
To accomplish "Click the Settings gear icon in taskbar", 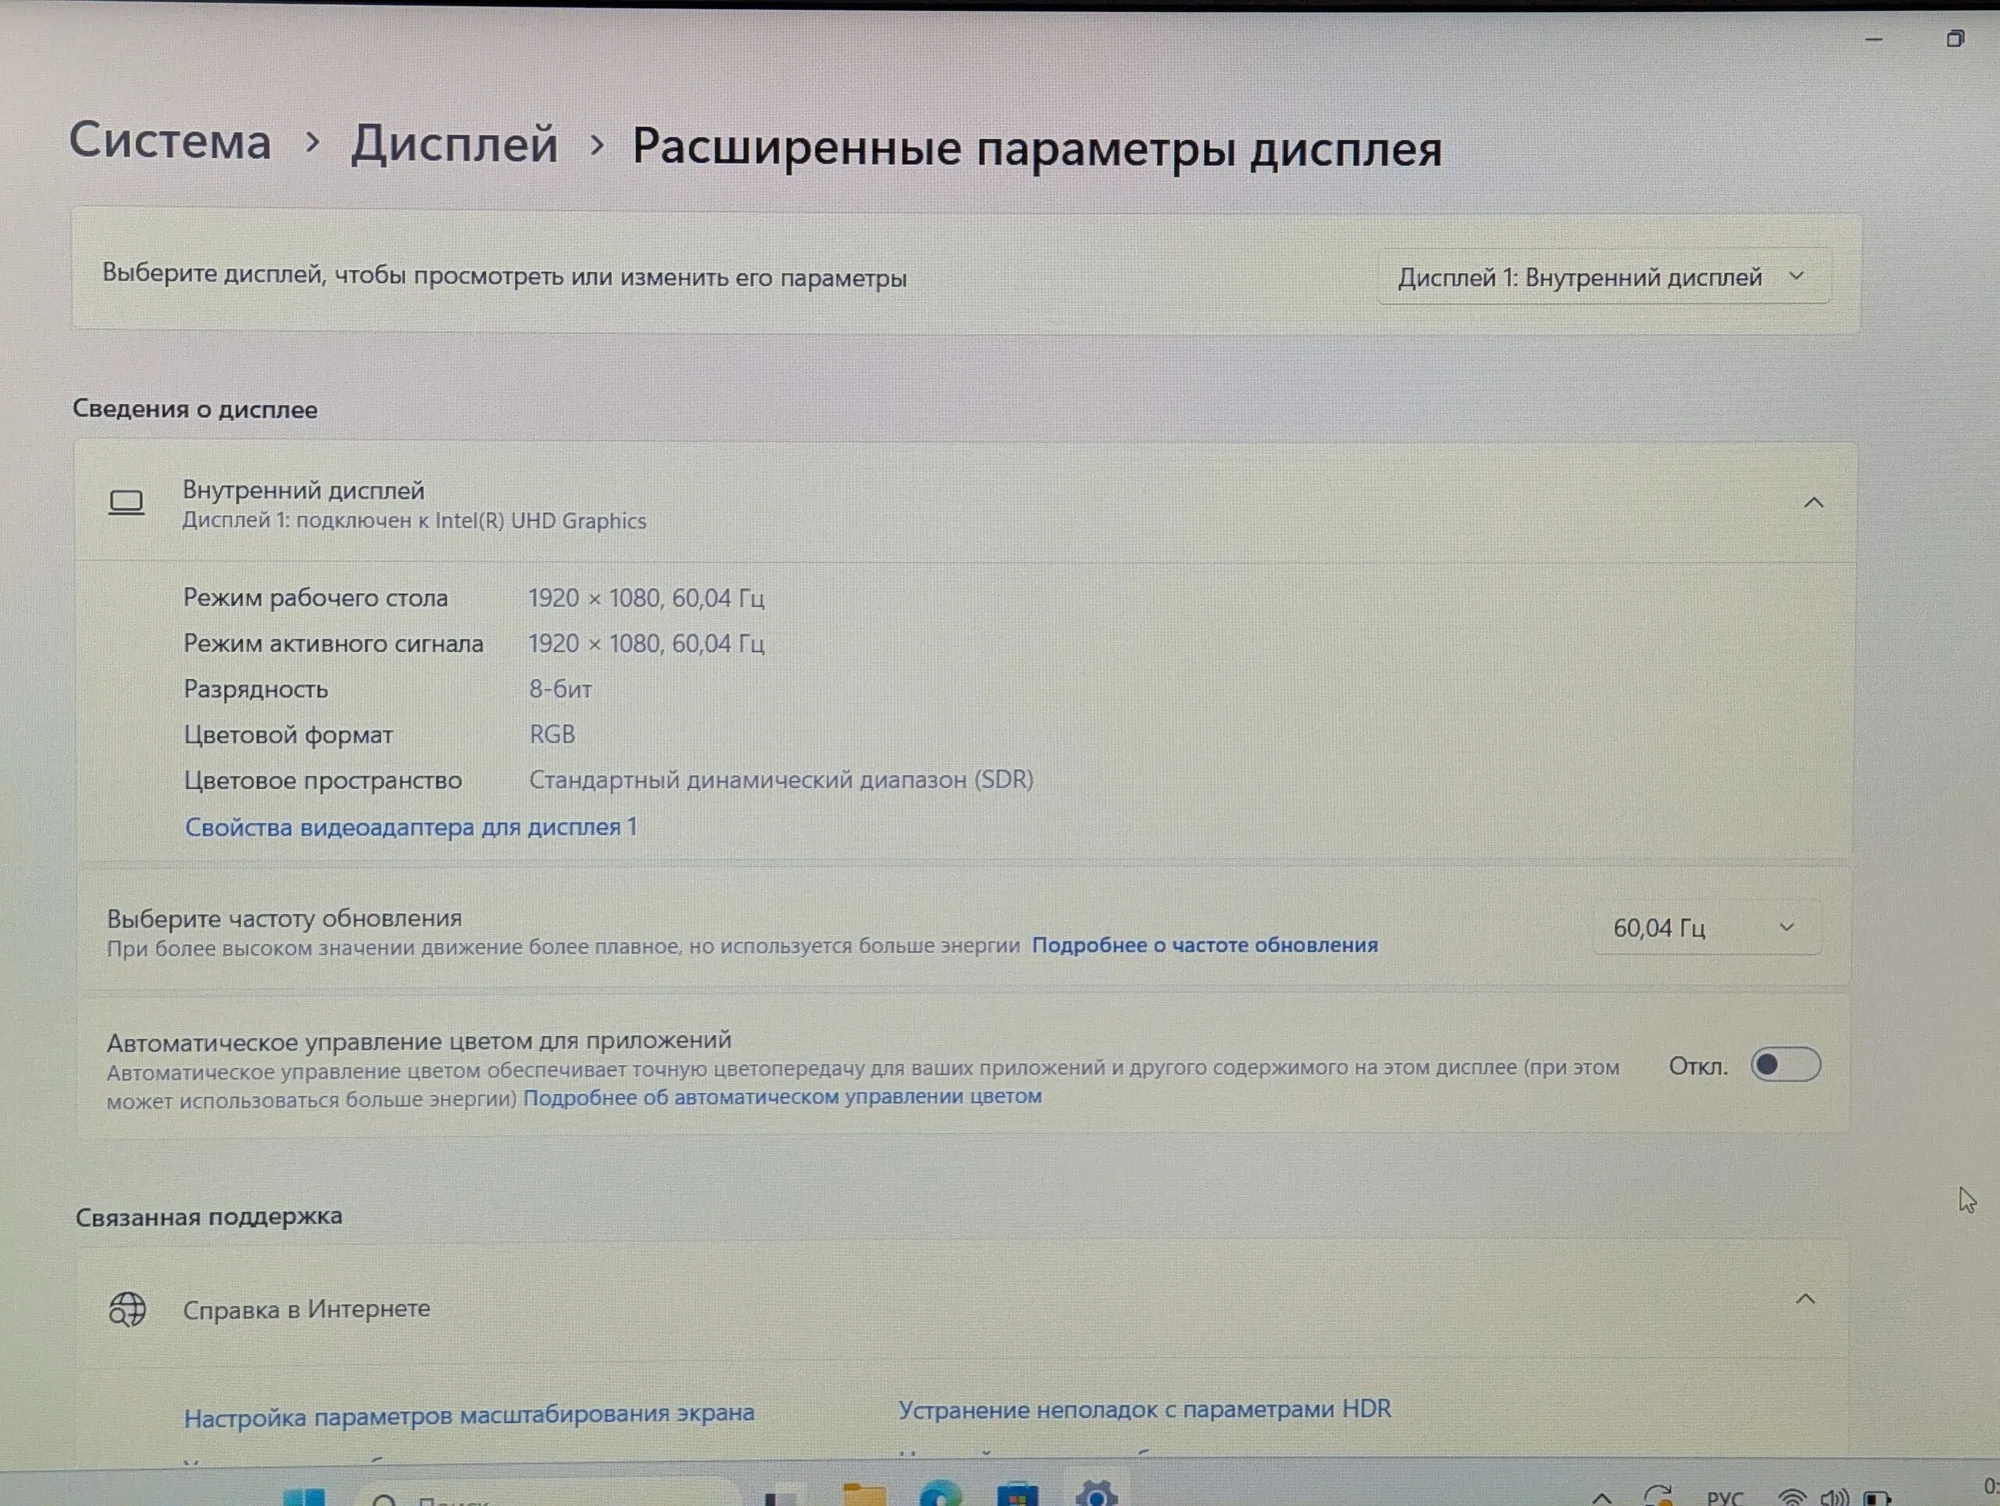I will click(x=1096, y=1494).
